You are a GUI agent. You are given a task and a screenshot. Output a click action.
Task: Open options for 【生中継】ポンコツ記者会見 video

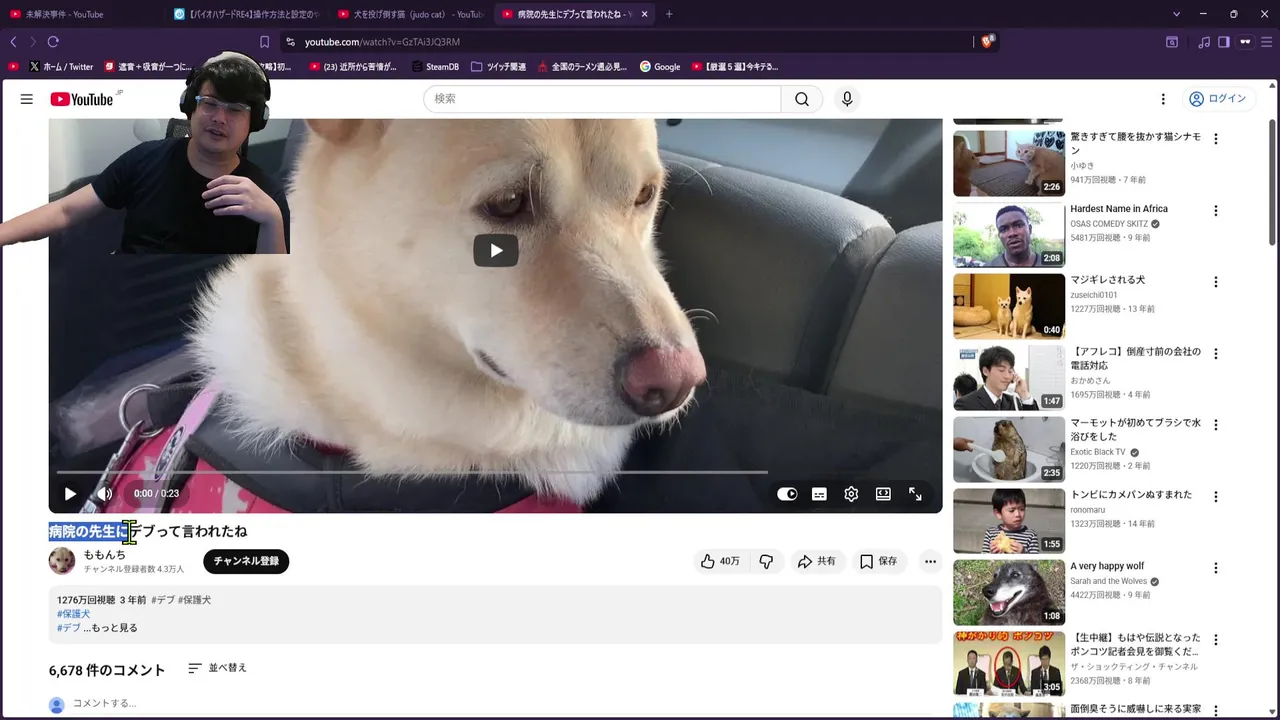point(1216,639)
